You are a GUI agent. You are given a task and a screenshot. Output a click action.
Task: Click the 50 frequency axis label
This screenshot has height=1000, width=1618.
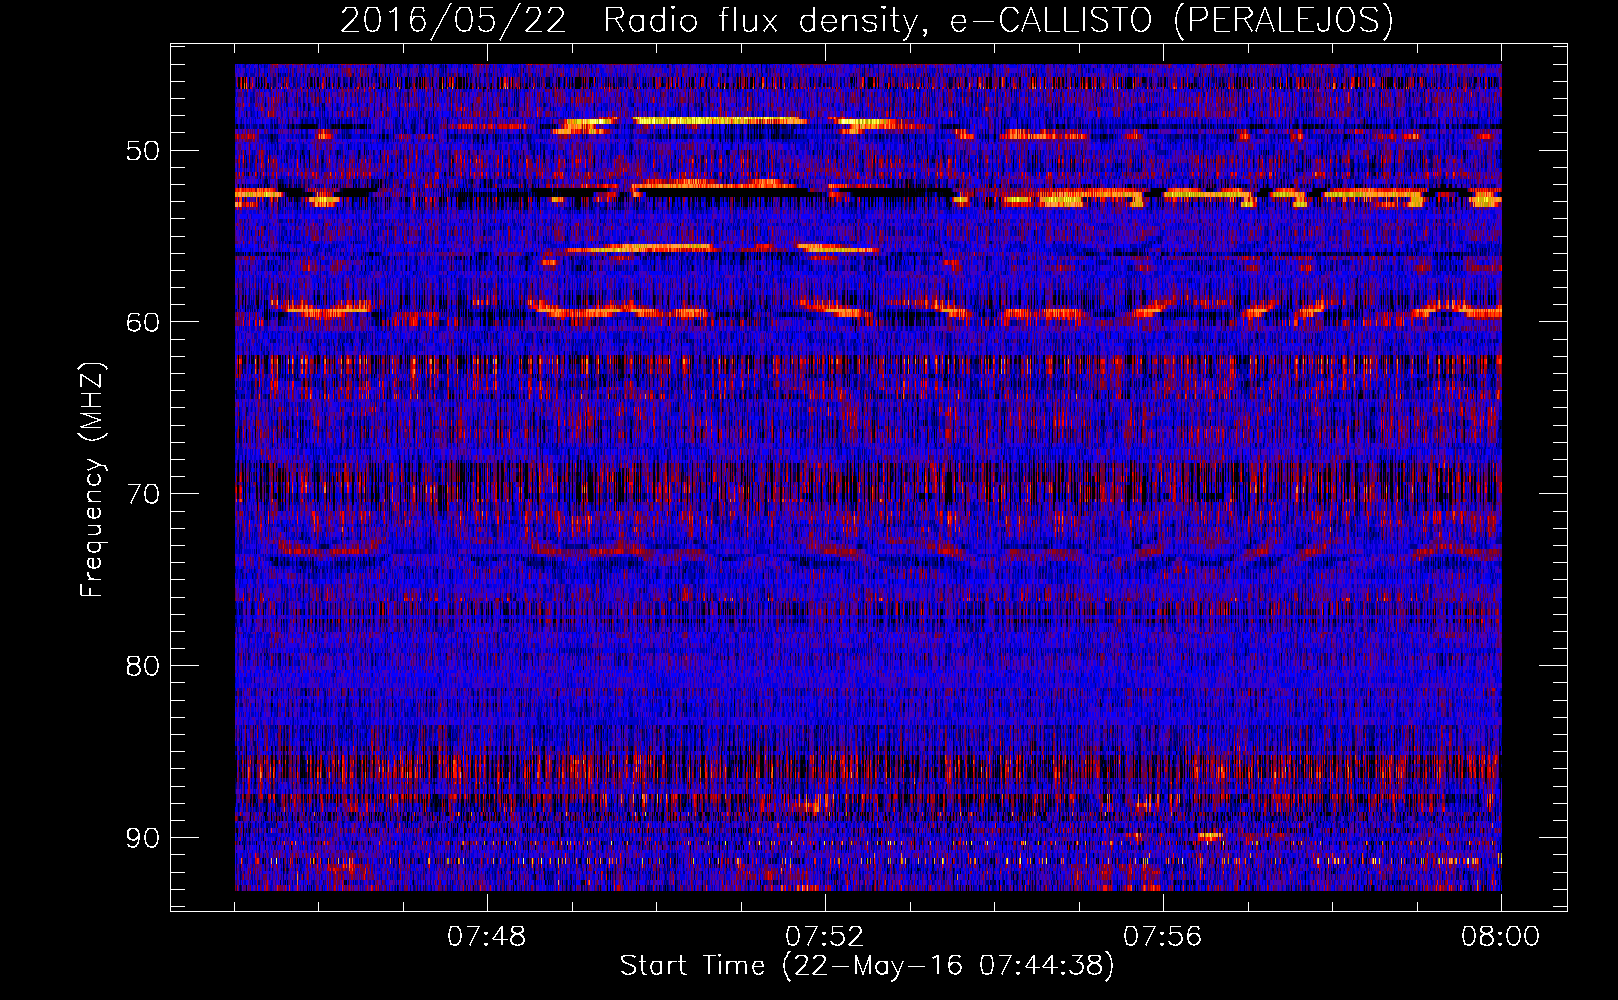[x=142, y=151]
